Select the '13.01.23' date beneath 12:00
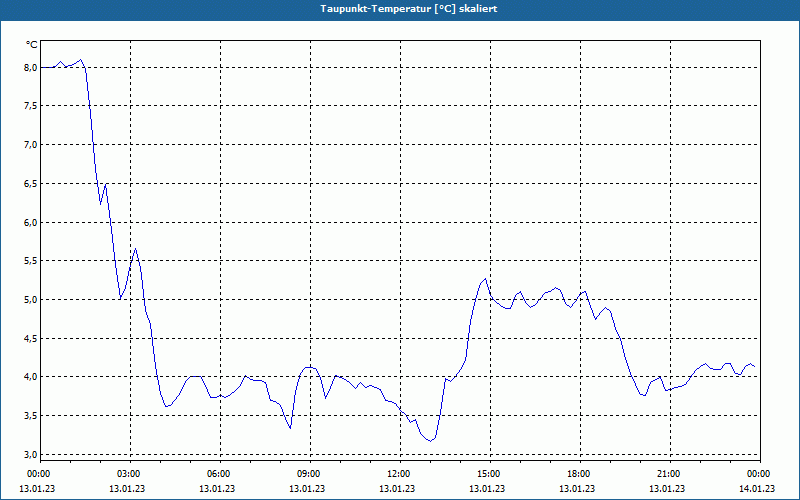Image resolution: width=800 pixels, height=500 pixels. [397, 489]
